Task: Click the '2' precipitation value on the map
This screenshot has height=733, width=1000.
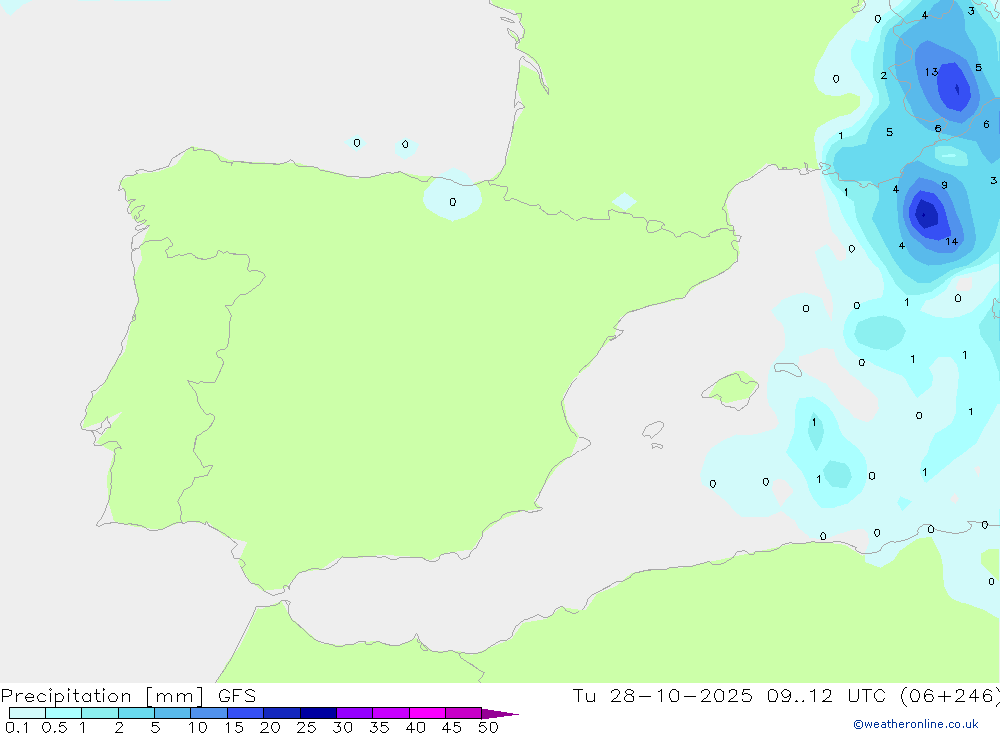Action: 883,75
